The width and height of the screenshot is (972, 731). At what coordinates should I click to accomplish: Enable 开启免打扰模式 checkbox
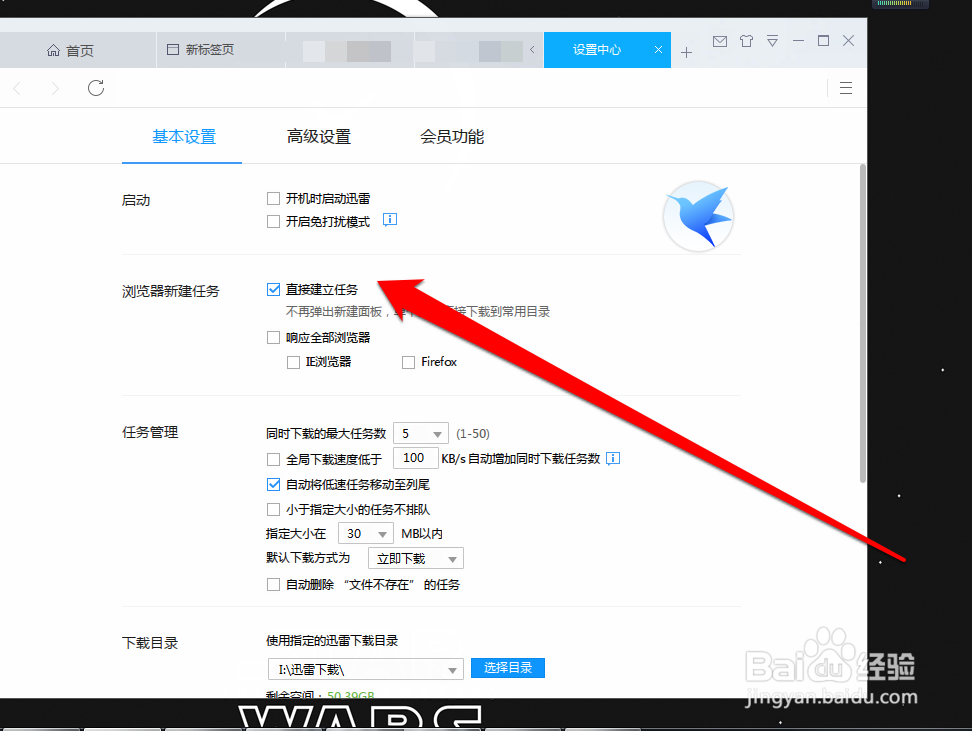273,221
